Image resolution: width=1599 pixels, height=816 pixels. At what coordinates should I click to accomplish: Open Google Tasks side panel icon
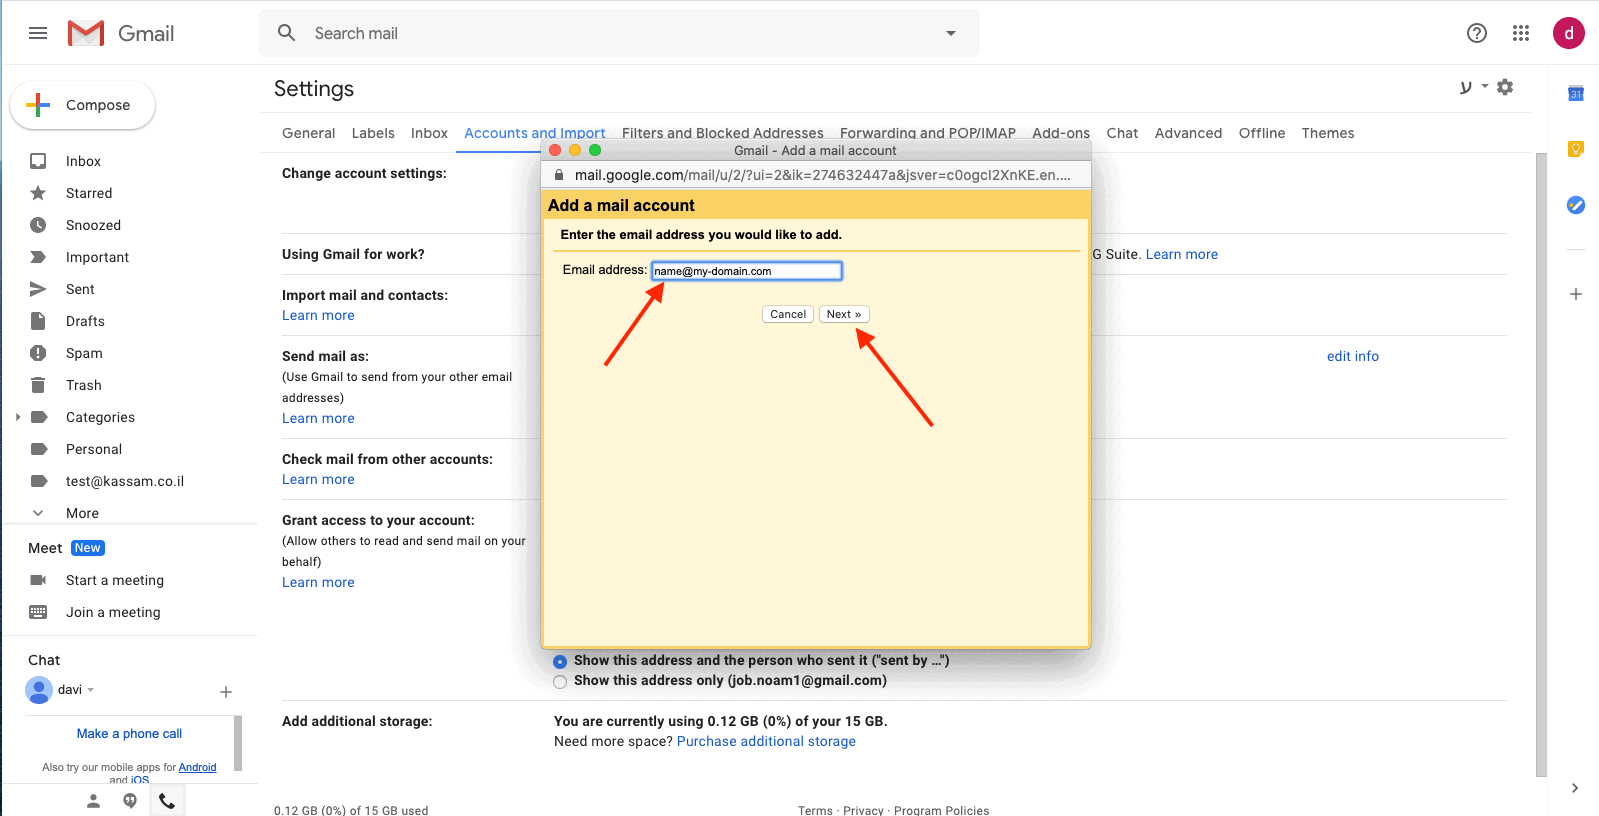point(1576,205)
